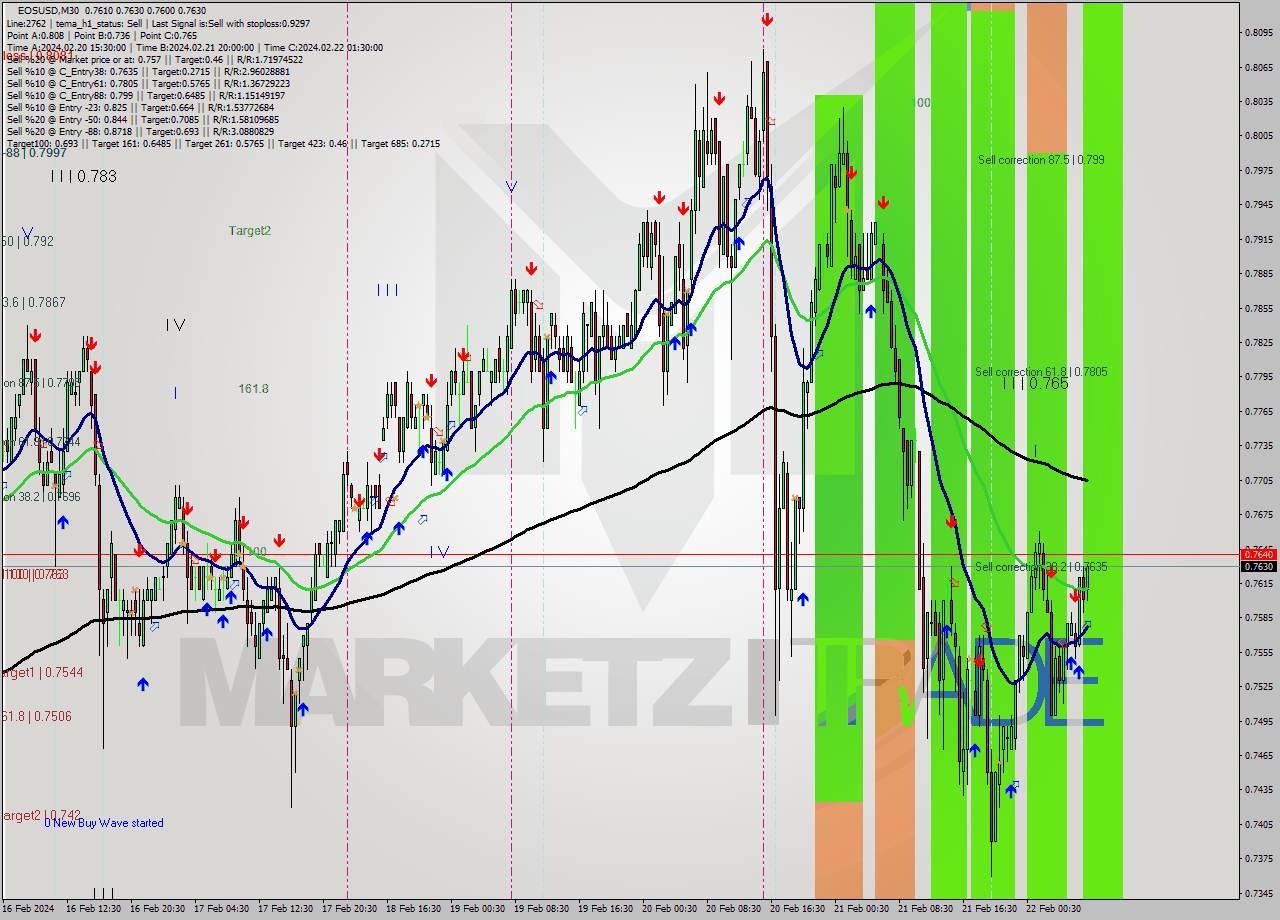
Task: Click the '61.8 | 0.7506' level label
Action: 36,716
